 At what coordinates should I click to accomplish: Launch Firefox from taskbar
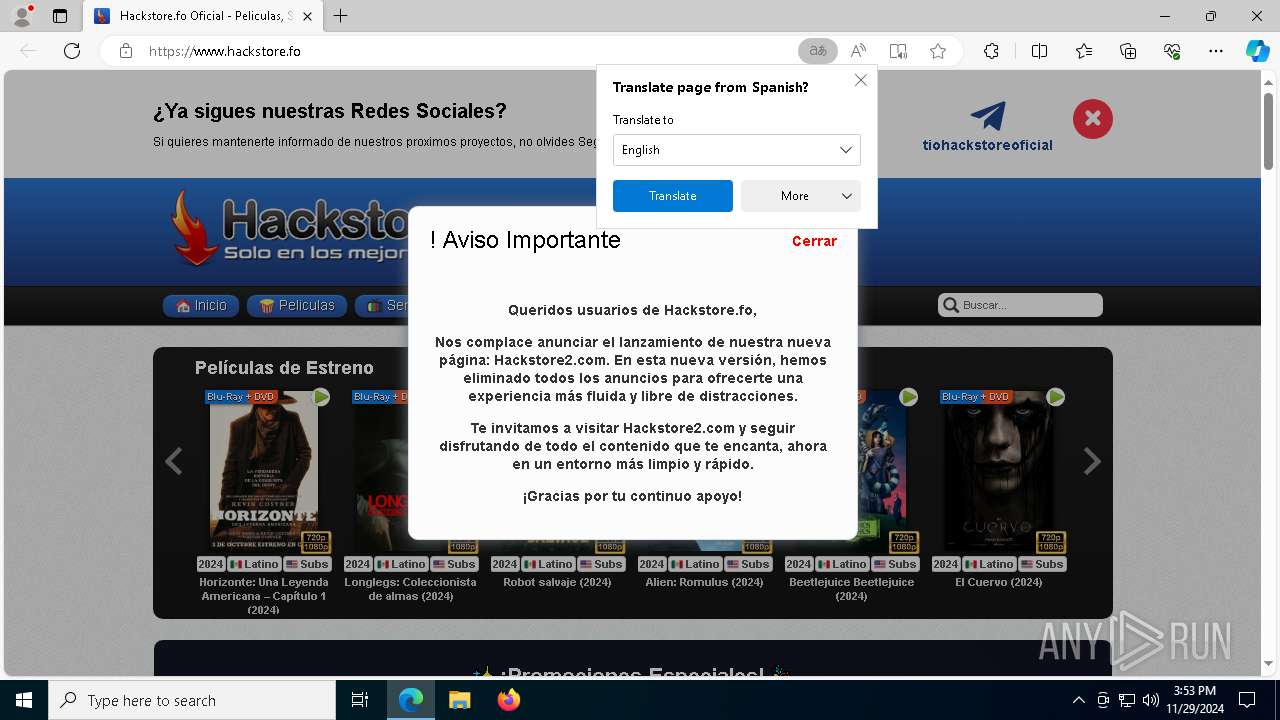point(509,700)
